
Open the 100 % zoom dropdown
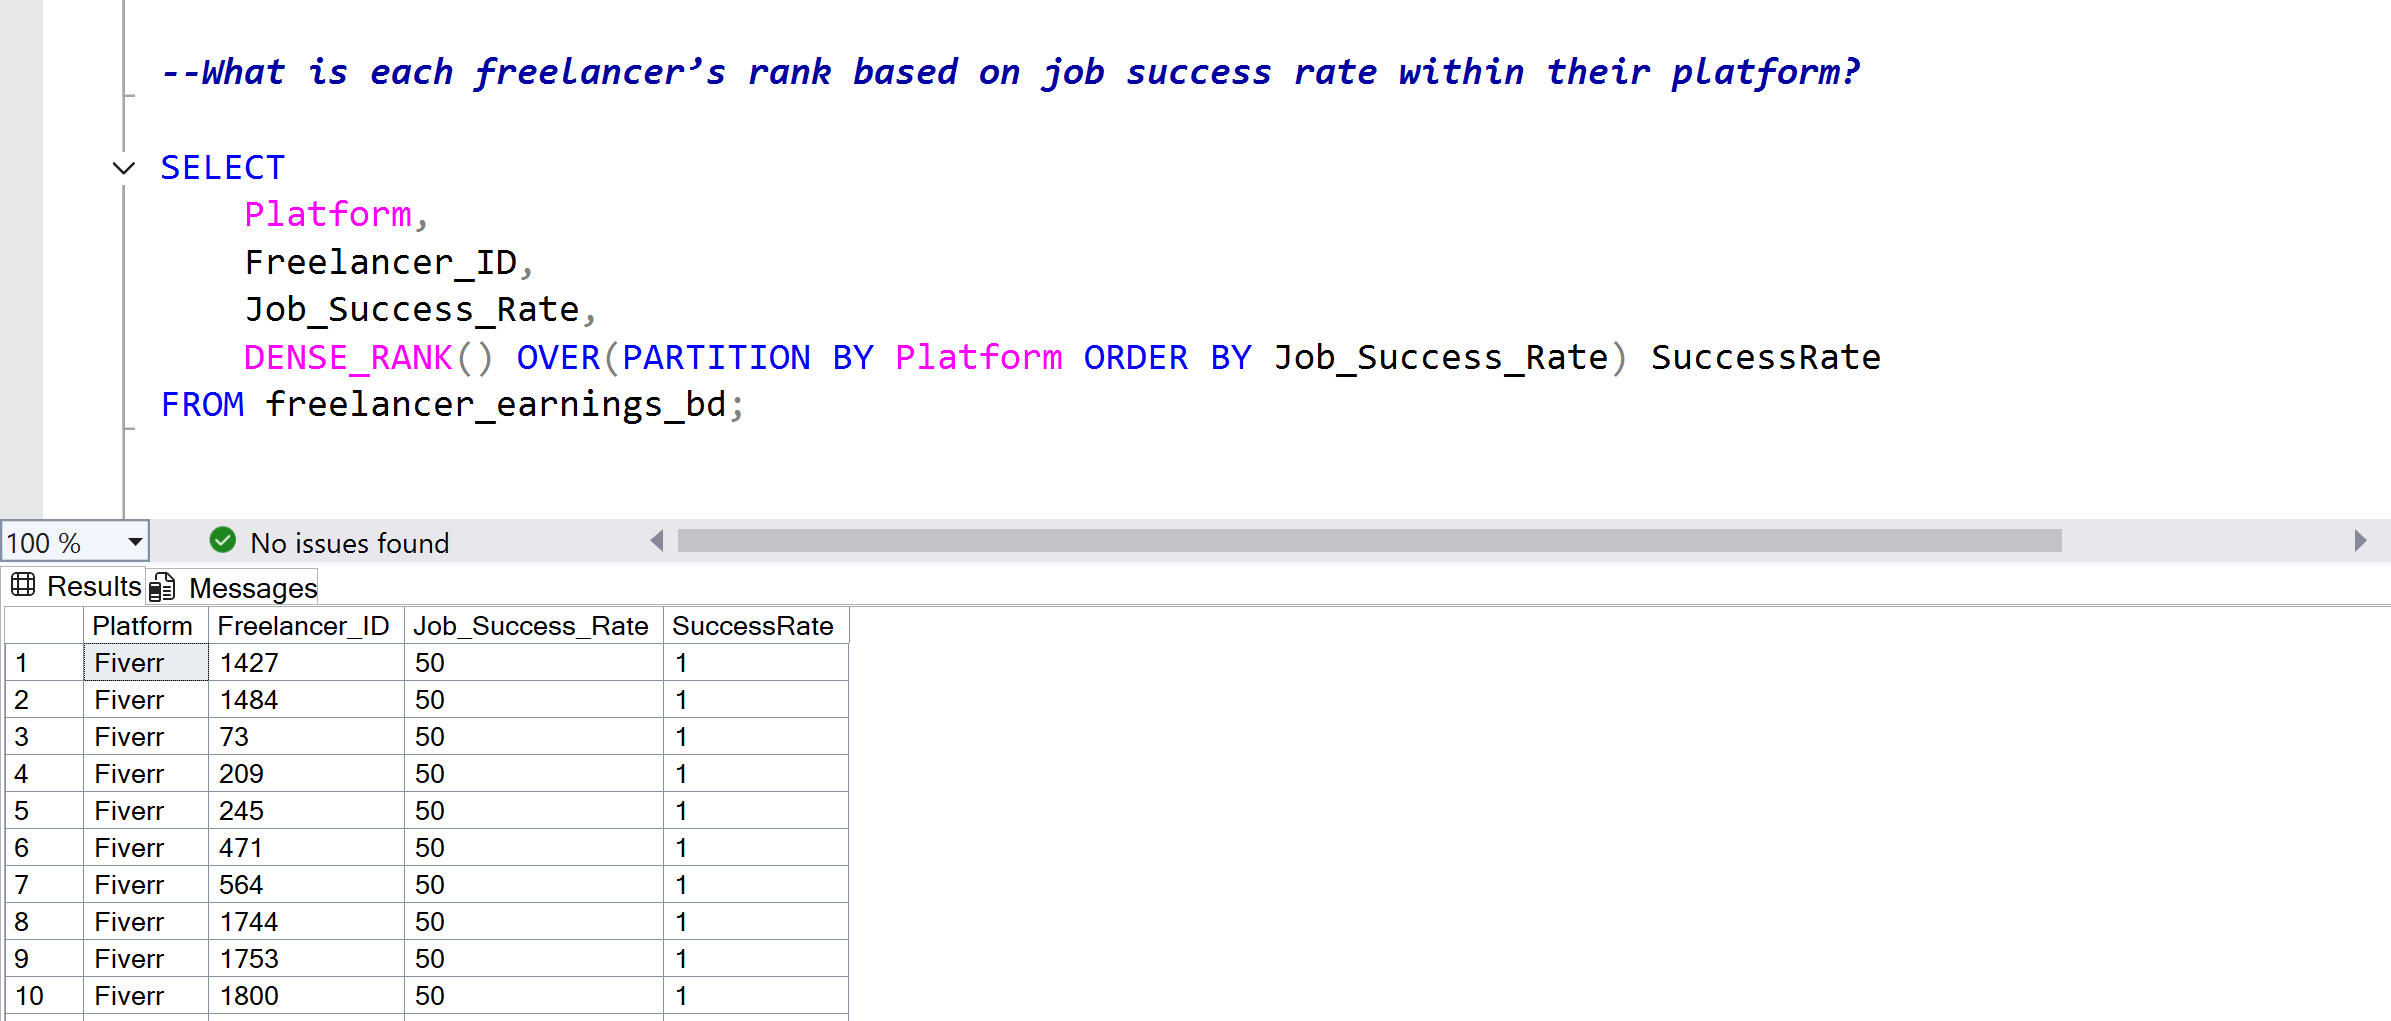coord(135,542)
